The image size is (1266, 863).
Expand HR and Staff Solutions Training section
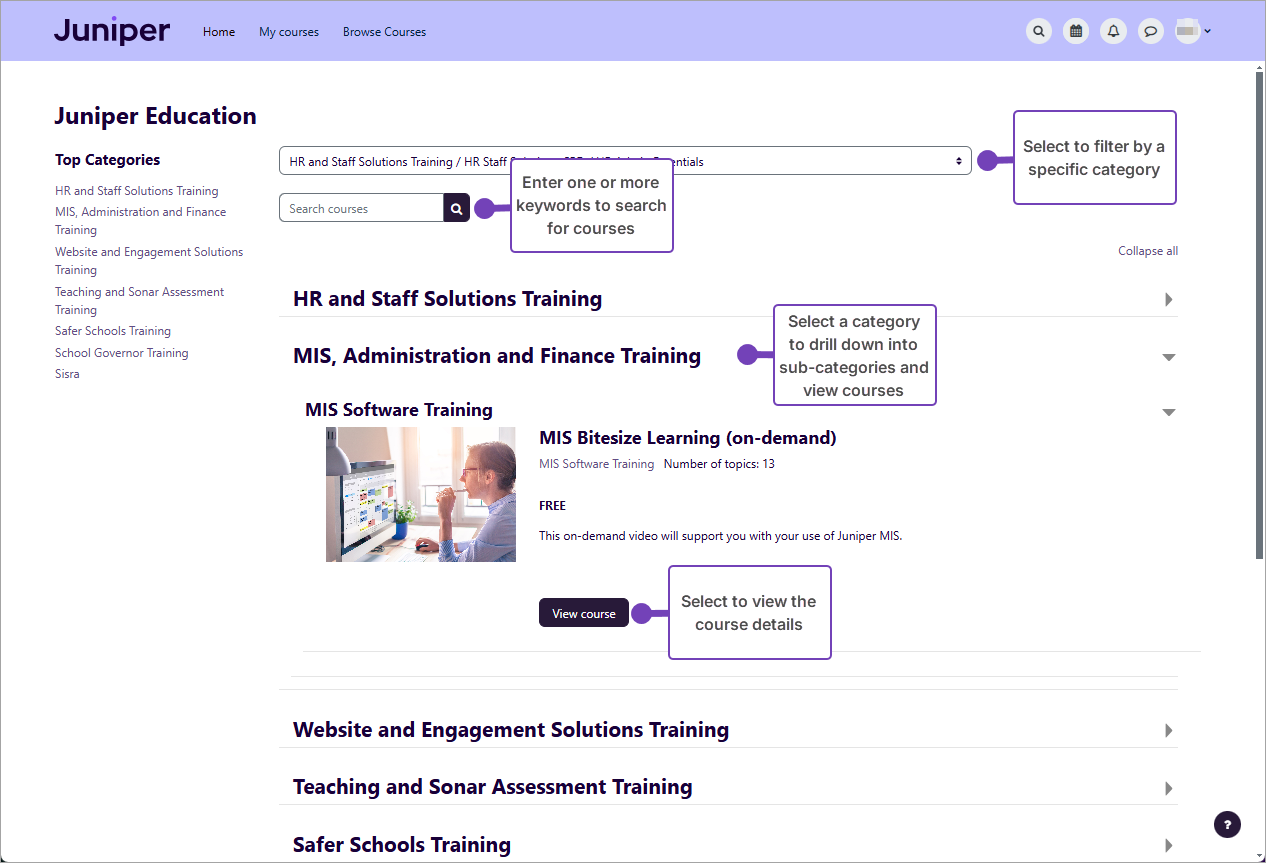(x=1168, y=299)
